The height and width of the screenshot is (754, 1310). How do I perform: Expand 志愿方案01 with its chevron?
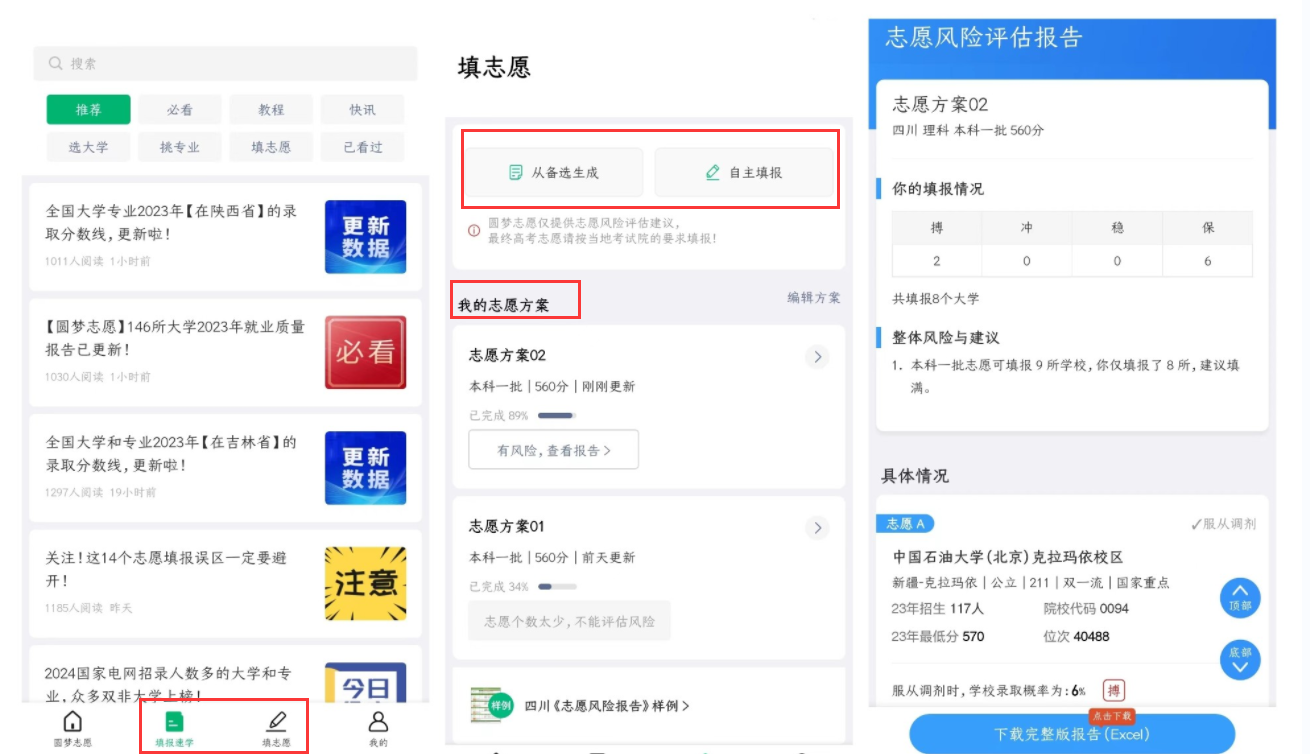[817, 527]
